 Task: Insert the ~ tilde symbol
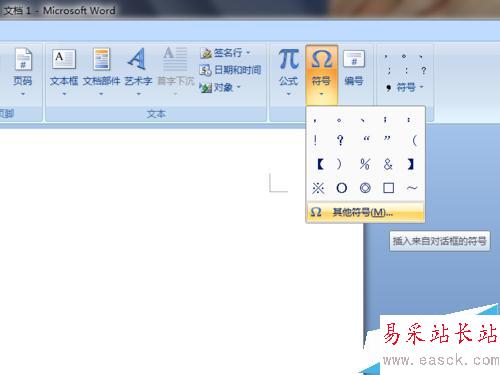[x=412, y=188]
